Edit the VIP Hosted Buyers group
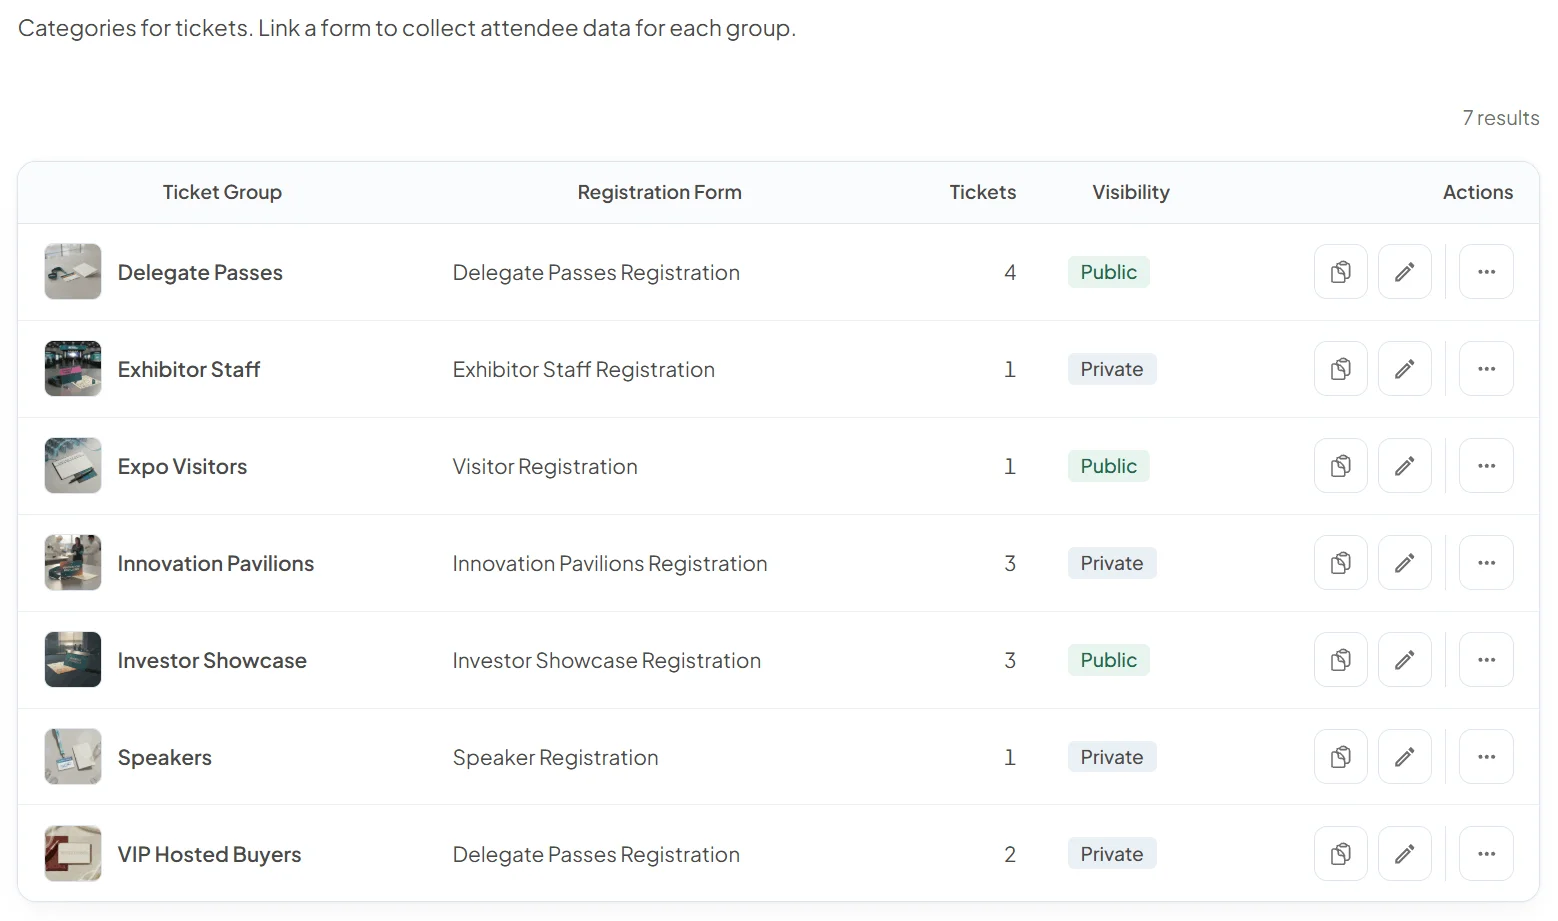 (1404, 854)
